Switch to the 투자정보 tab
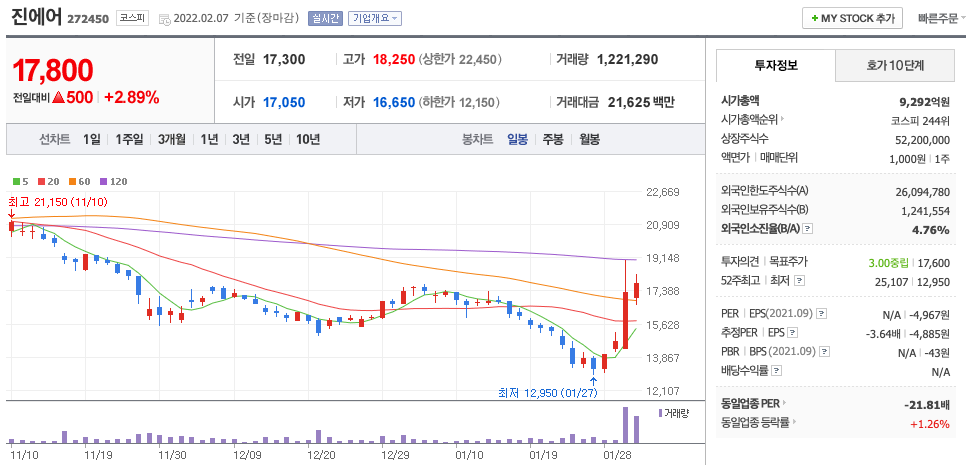The height and width of the screenshot is (465, 971). [776, 66]
